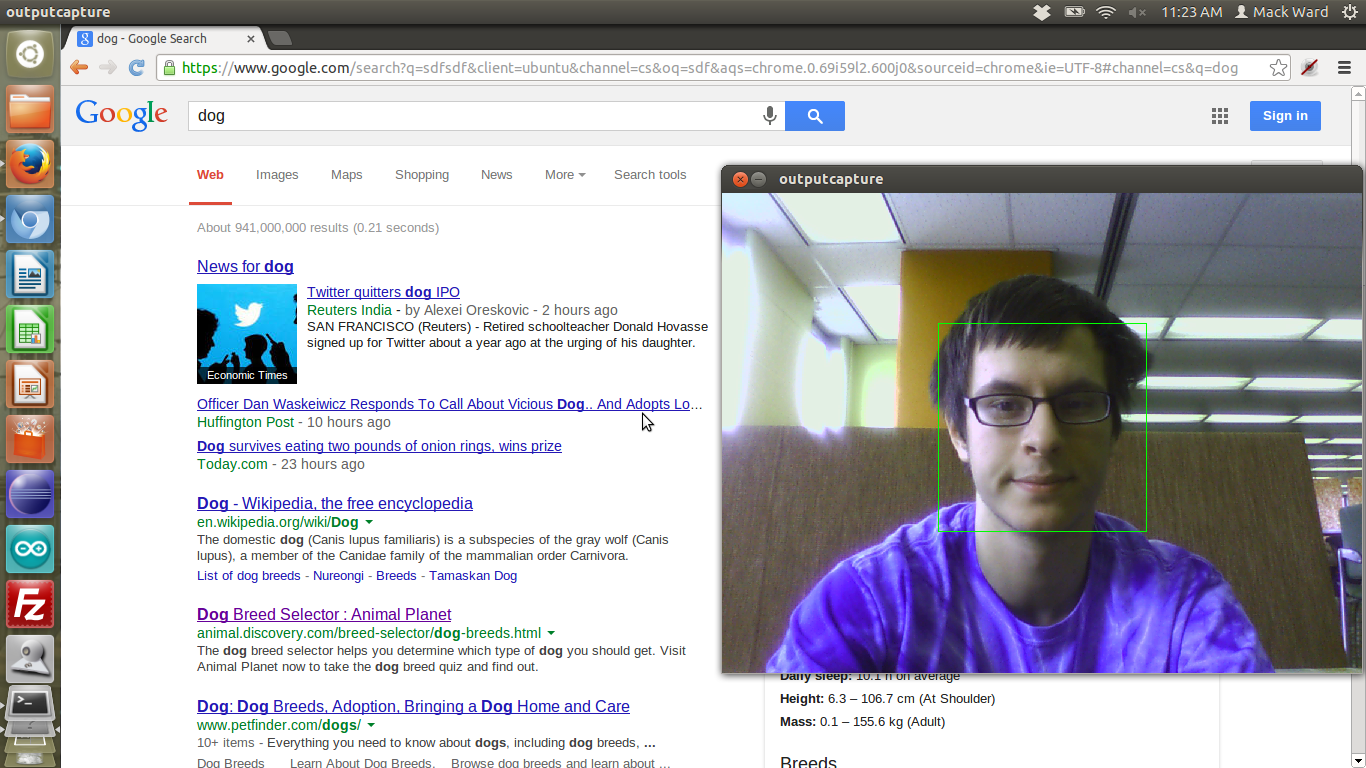Open LibreOffice Calc from the launcher
1366x768 pixels.
[30, 329]
